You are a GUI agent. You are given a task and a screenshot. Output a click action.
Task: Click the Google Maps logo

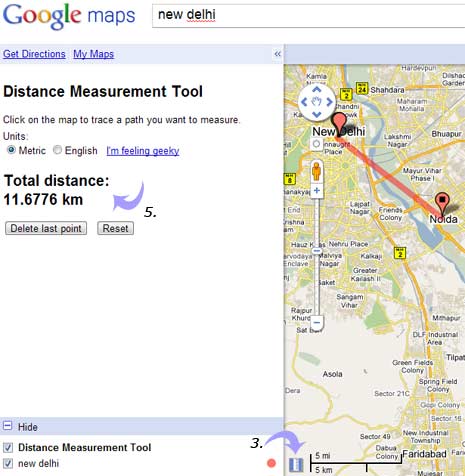(x=69, y=16)
